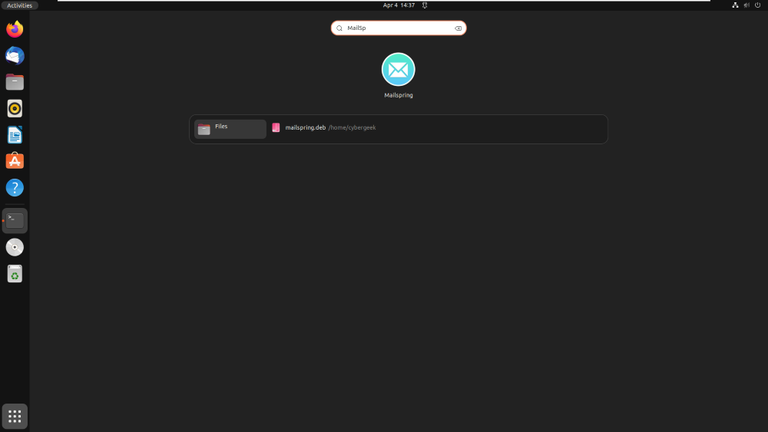768x432 pixels.
Task: Open Thunderbird Mail from the dock
Action: tap(15, 55)
